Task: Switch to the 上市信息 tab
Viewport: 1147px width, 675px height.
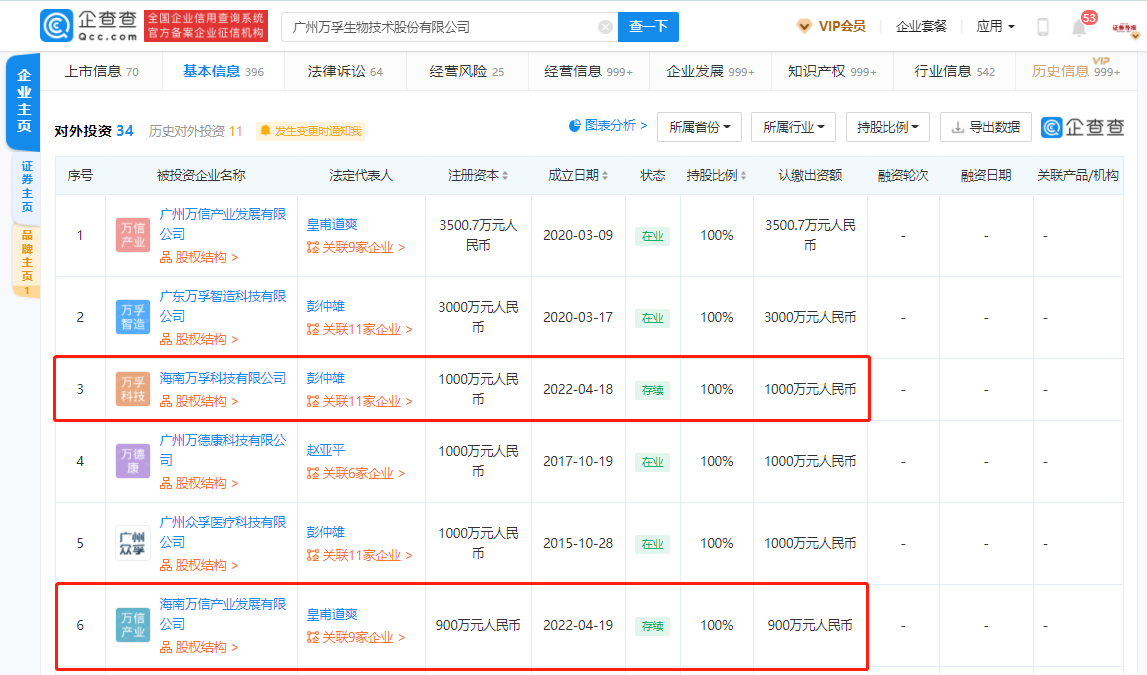Action: [102, 71]
